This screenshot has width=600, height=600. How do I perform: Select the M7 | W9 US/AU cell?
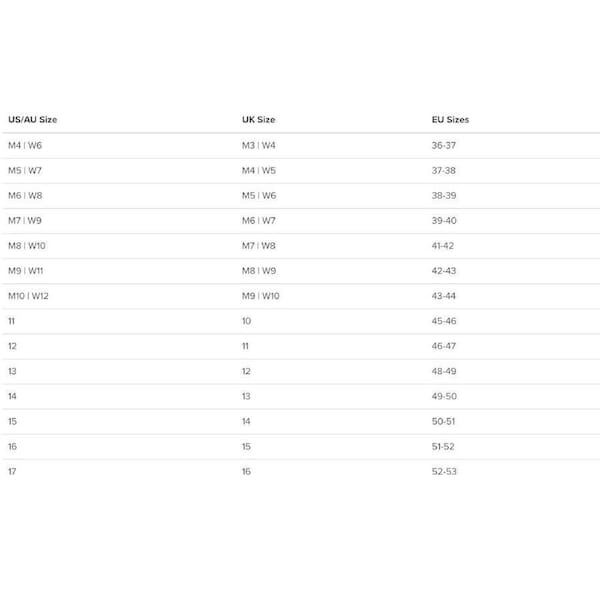[x=25, y=221]
